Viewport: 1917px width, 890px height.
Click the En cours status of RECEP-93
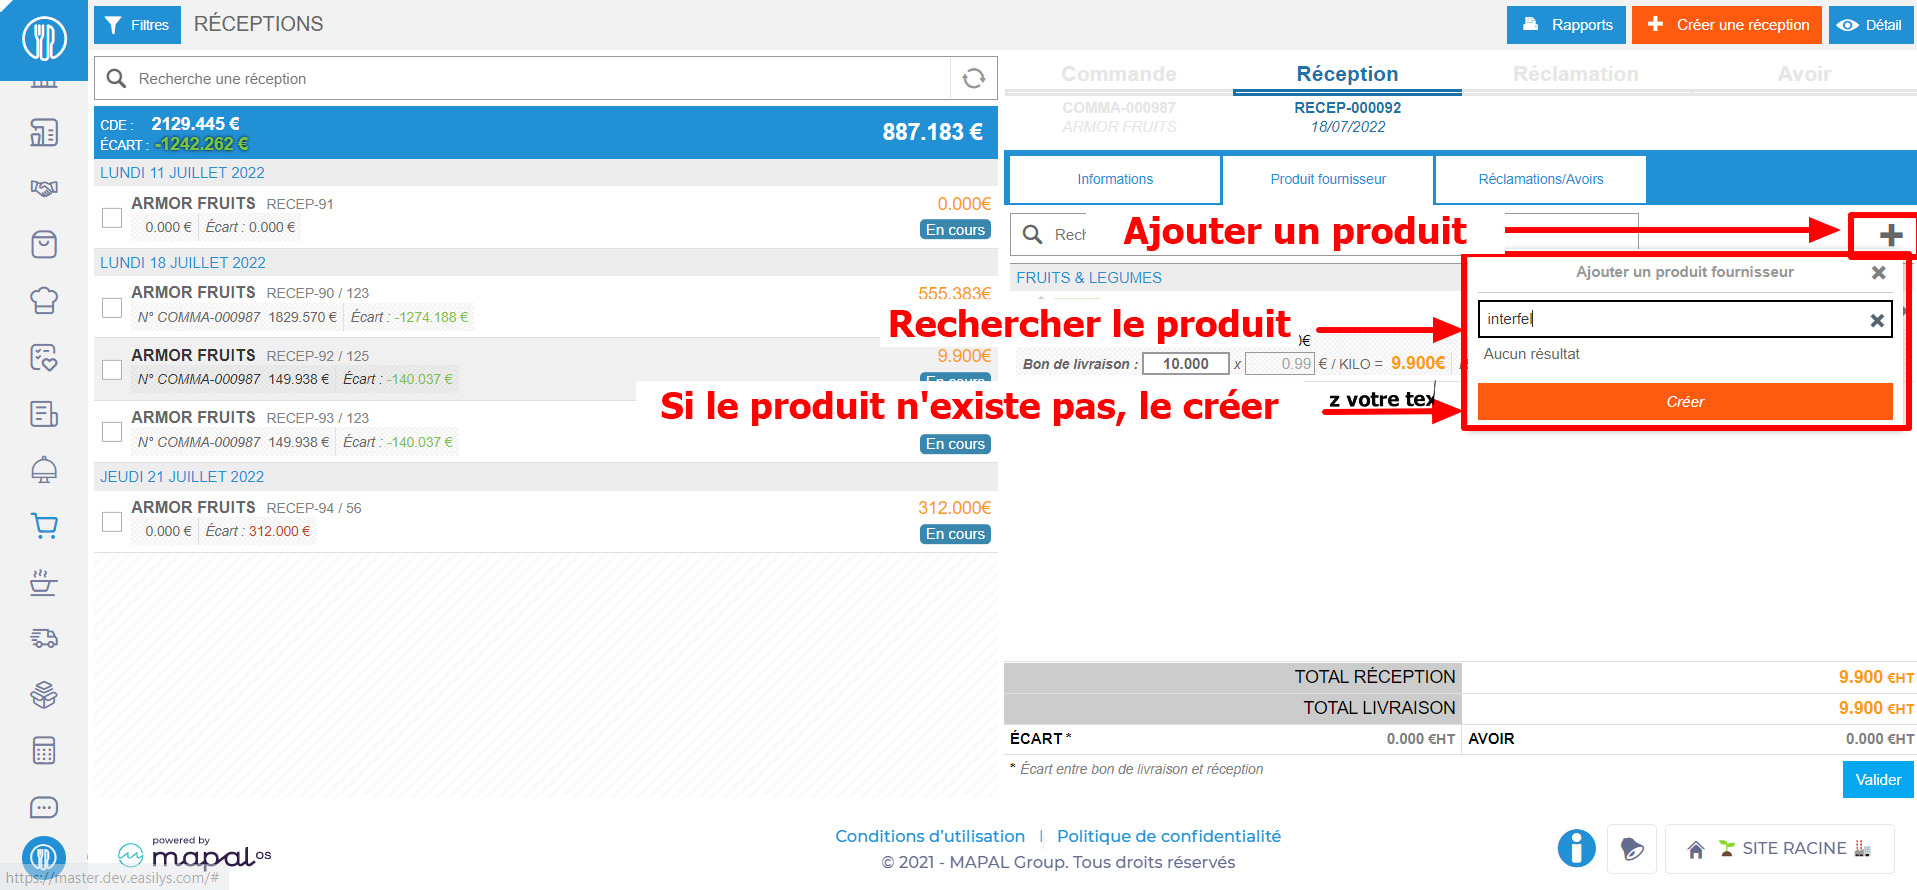955,444
